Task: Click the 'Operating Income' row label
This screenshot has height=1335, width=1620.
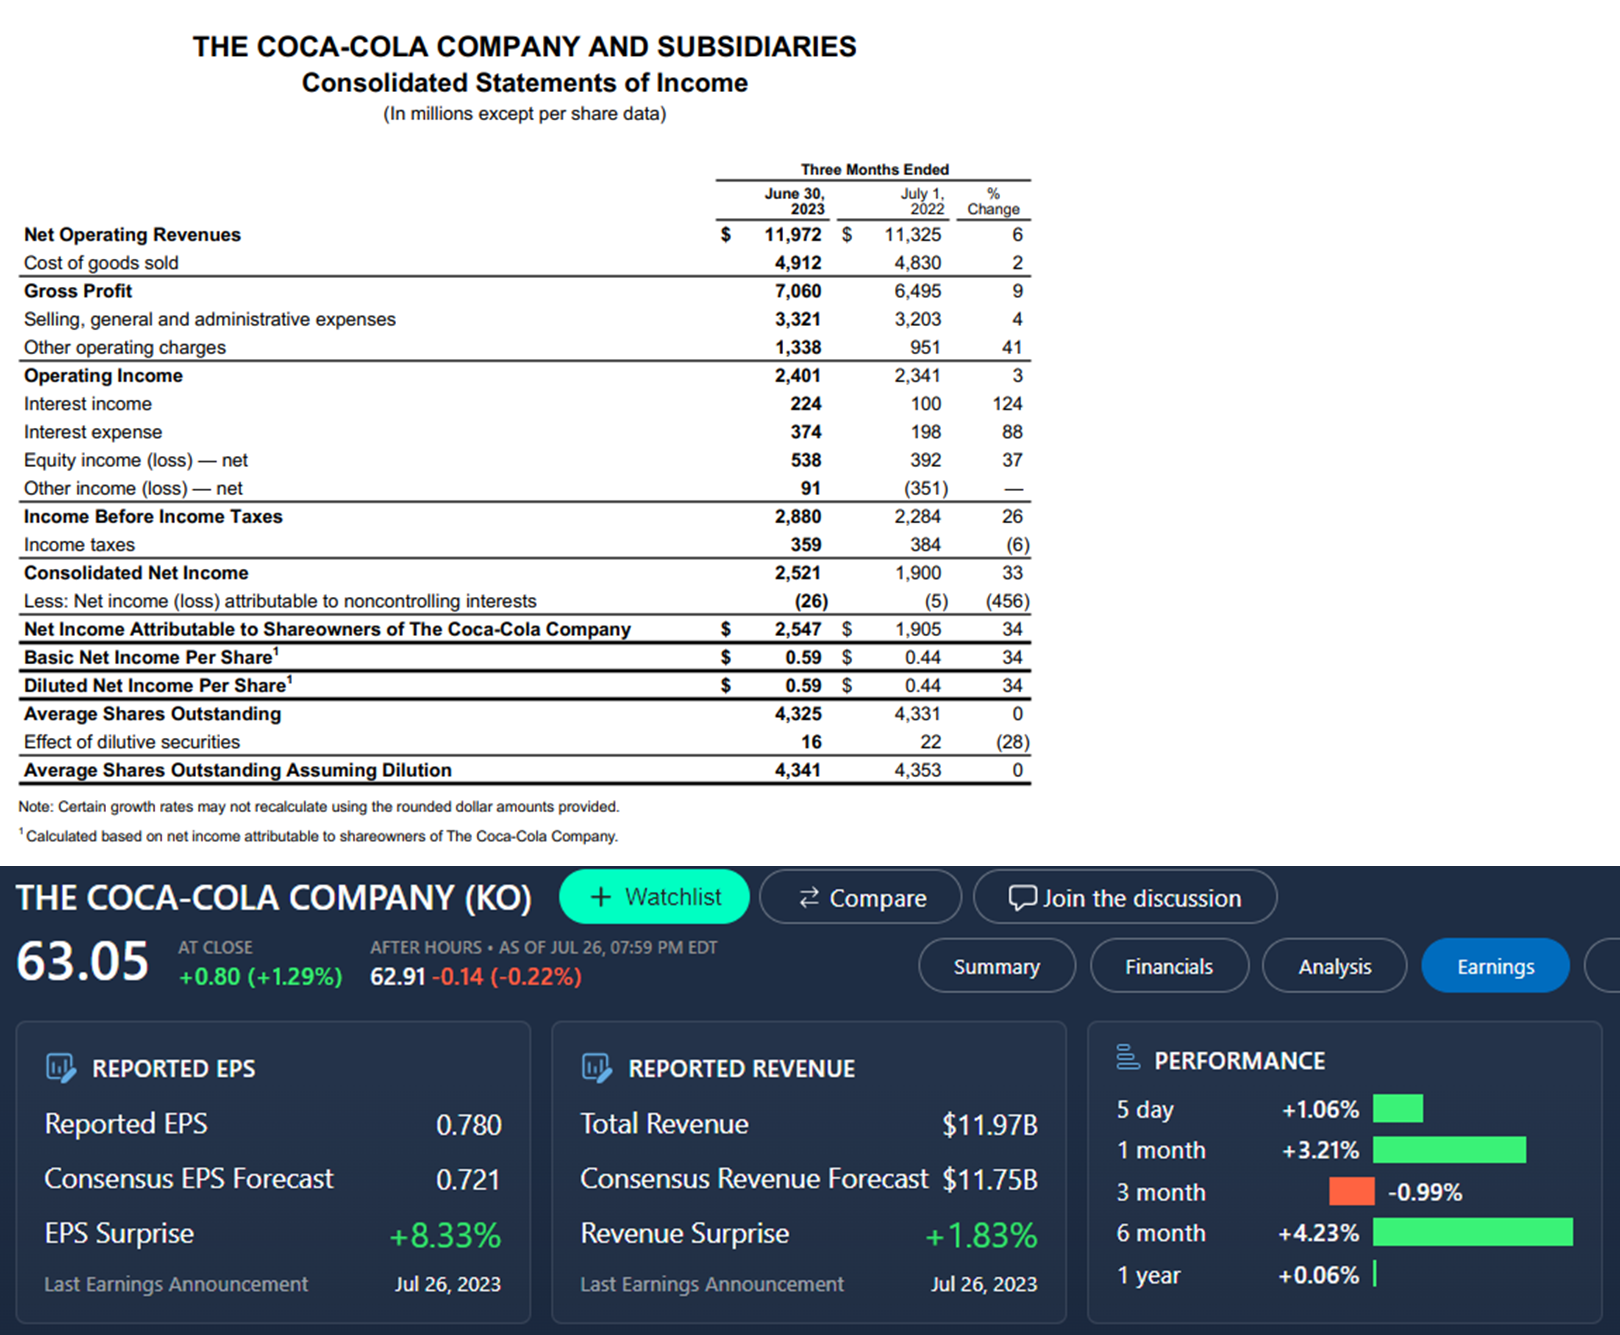Action: click(103, 376)
